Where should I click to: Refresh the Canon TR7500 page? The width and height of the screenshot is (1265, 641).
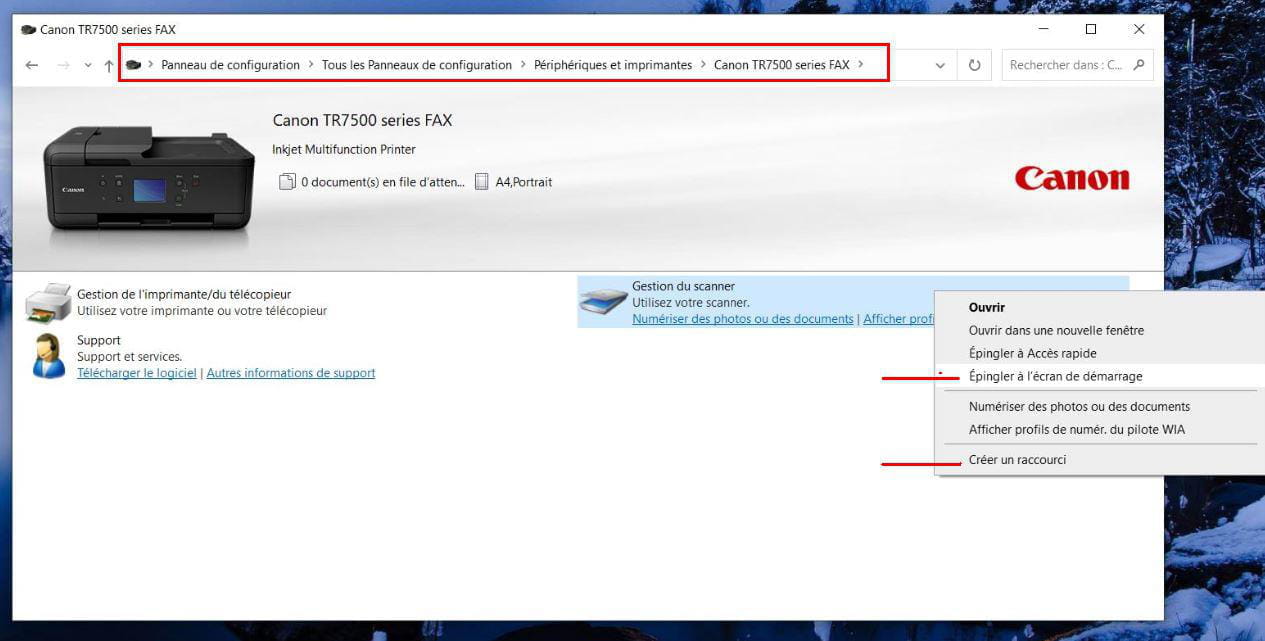[x=975, y=66]
